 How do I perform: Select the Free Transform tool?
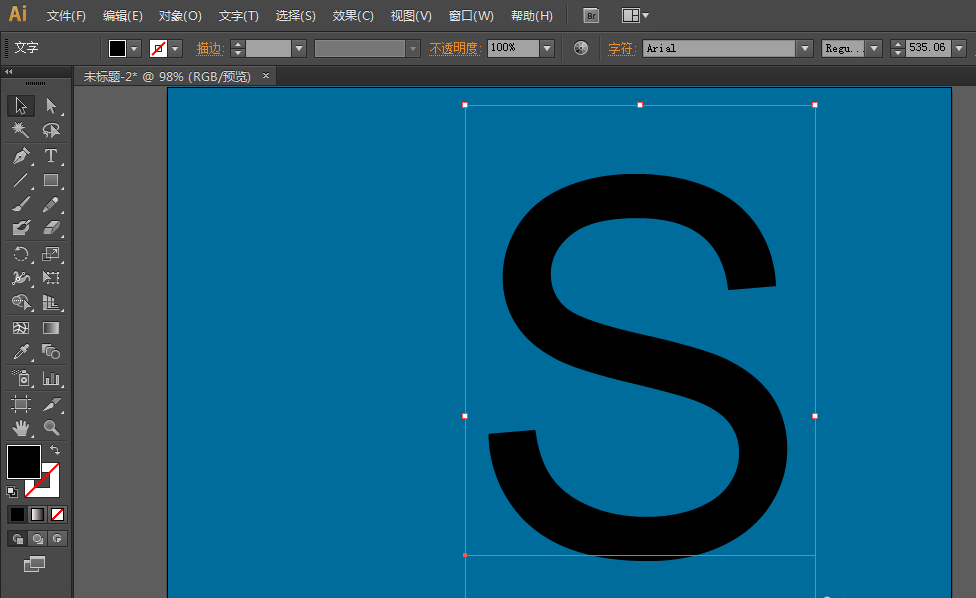51,278
